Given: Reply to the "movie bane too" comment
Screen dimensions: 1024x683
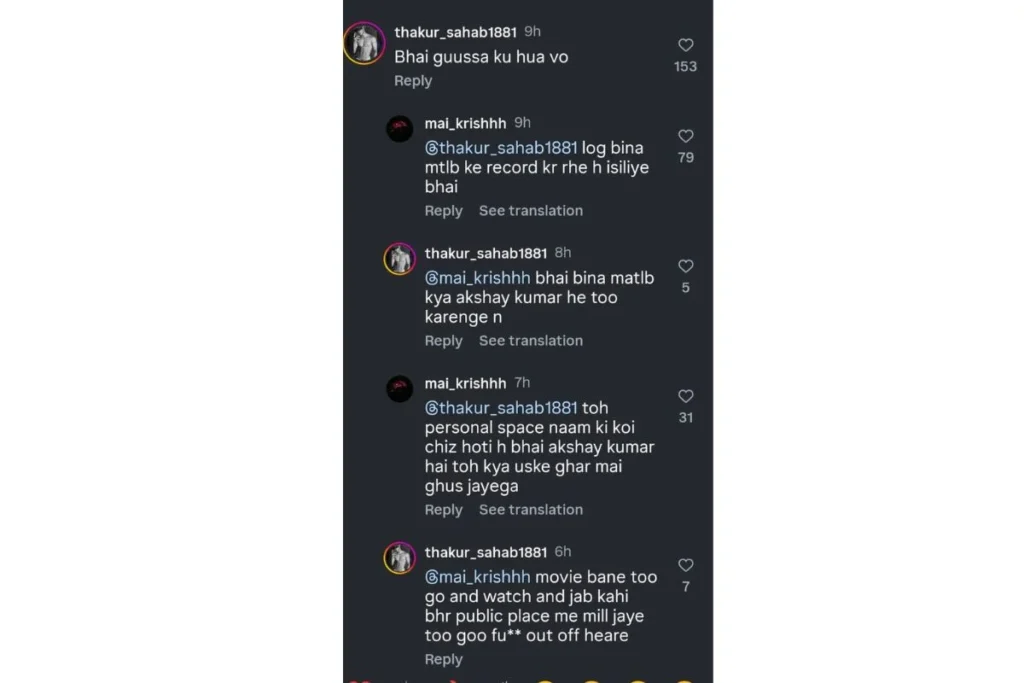Looking at the screenshot, I should [443, 659].
